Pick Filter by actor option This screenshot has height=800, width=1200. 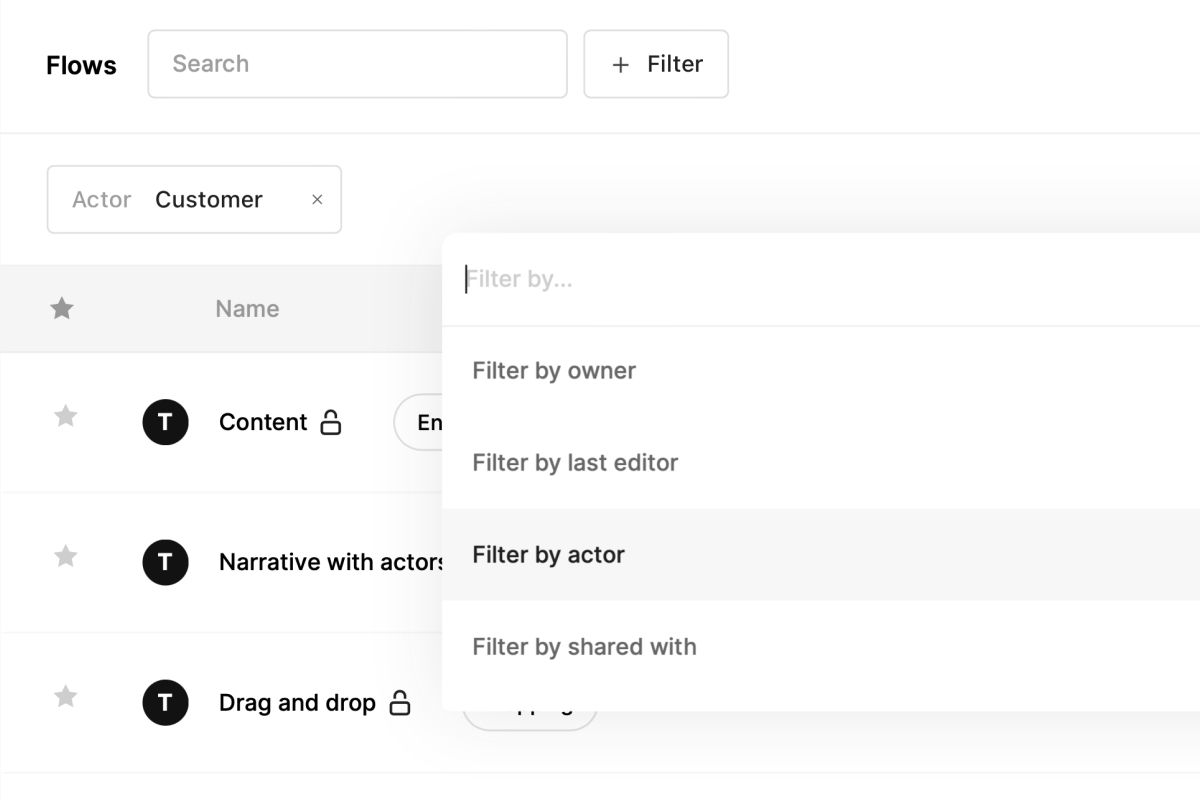[548, 555]
